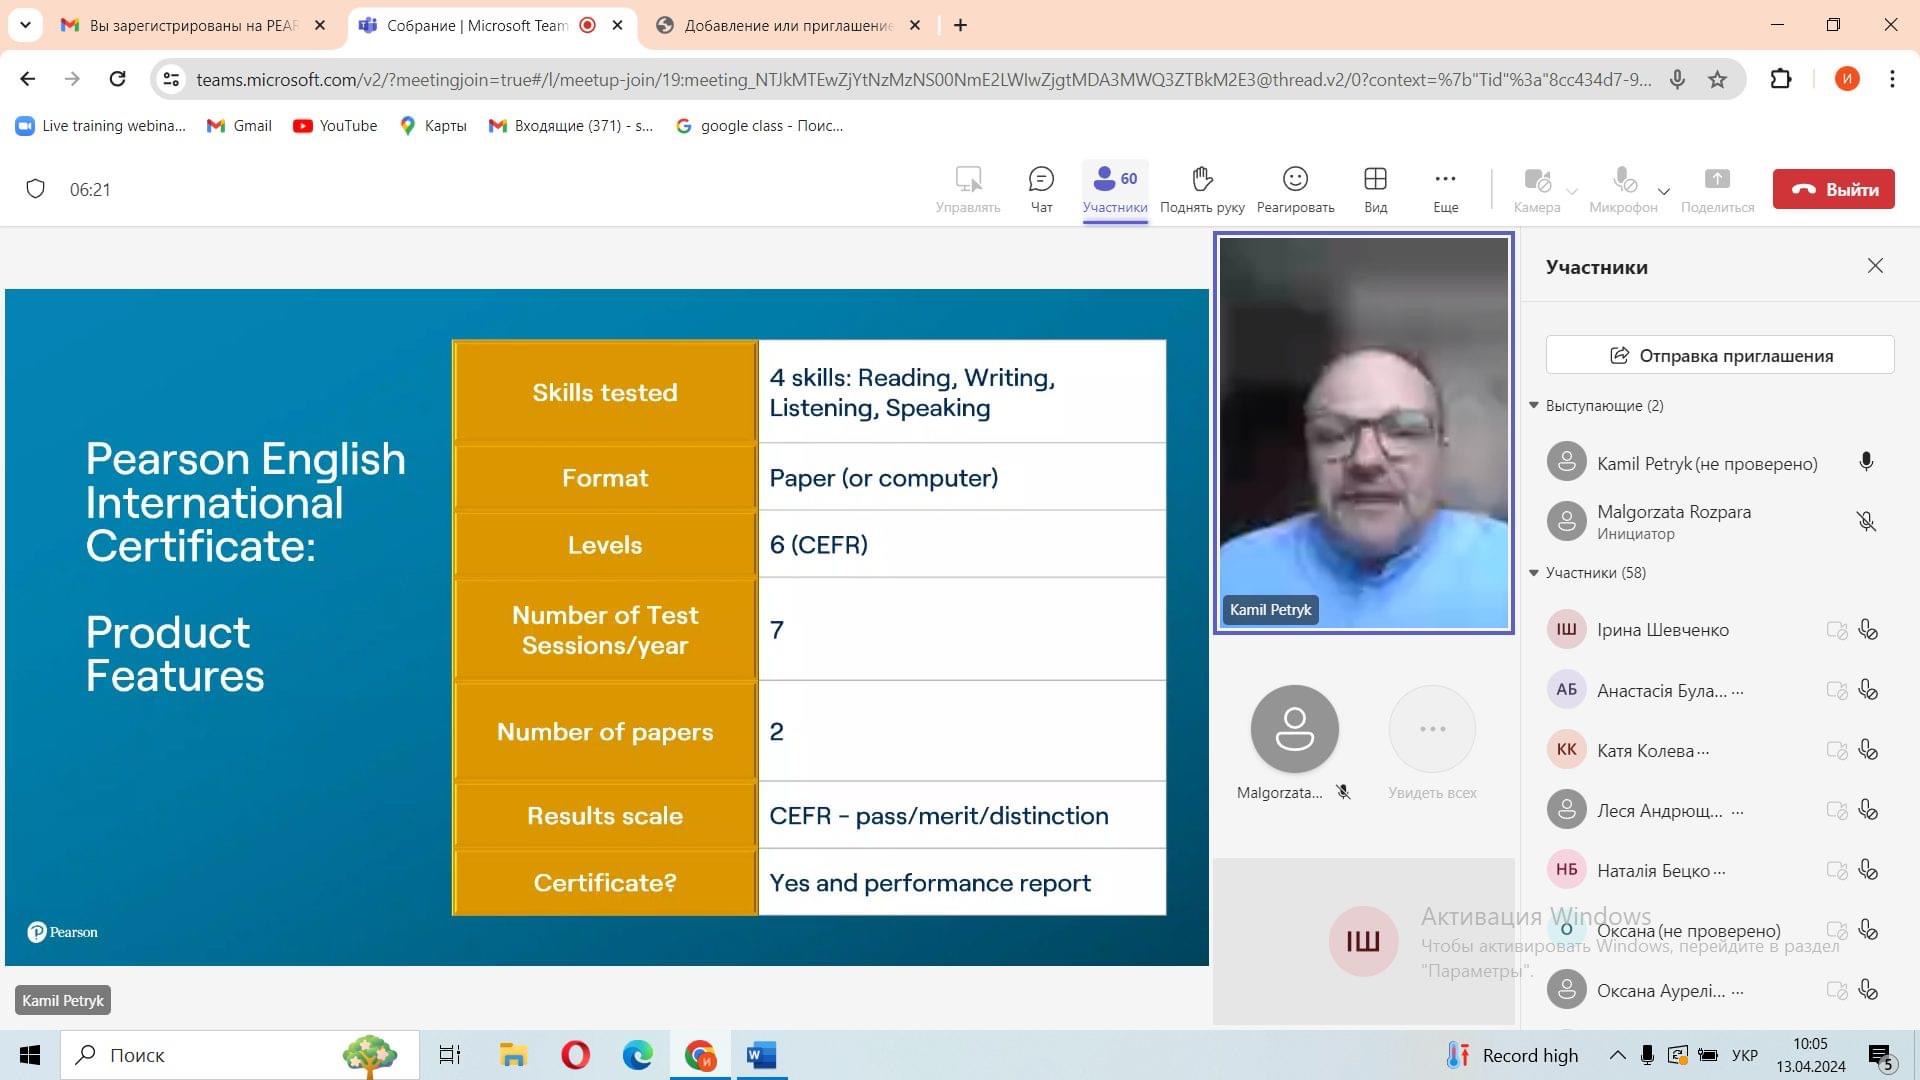The width and height of the screenshot is (1920, 1080).
Task: Select Malgorzata avatar tile
Action: click(1294, 728)
